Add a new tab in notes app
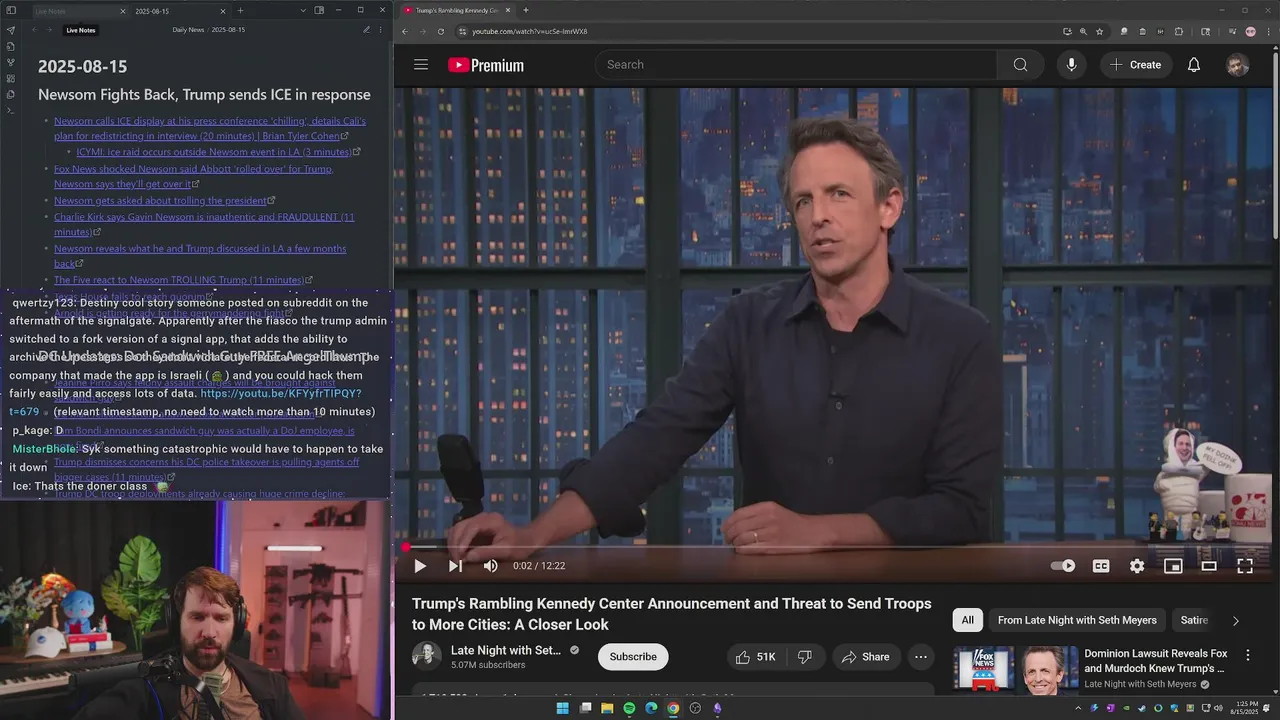Screen dimensions: 1280x720 tap(240, 11)
